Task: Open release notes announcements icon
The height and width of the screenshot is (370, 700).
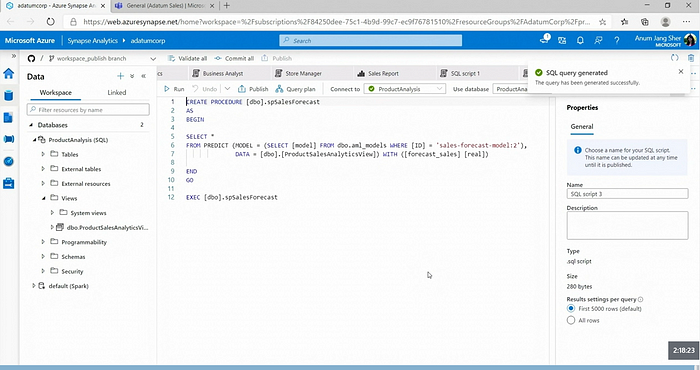Action: 544,39
